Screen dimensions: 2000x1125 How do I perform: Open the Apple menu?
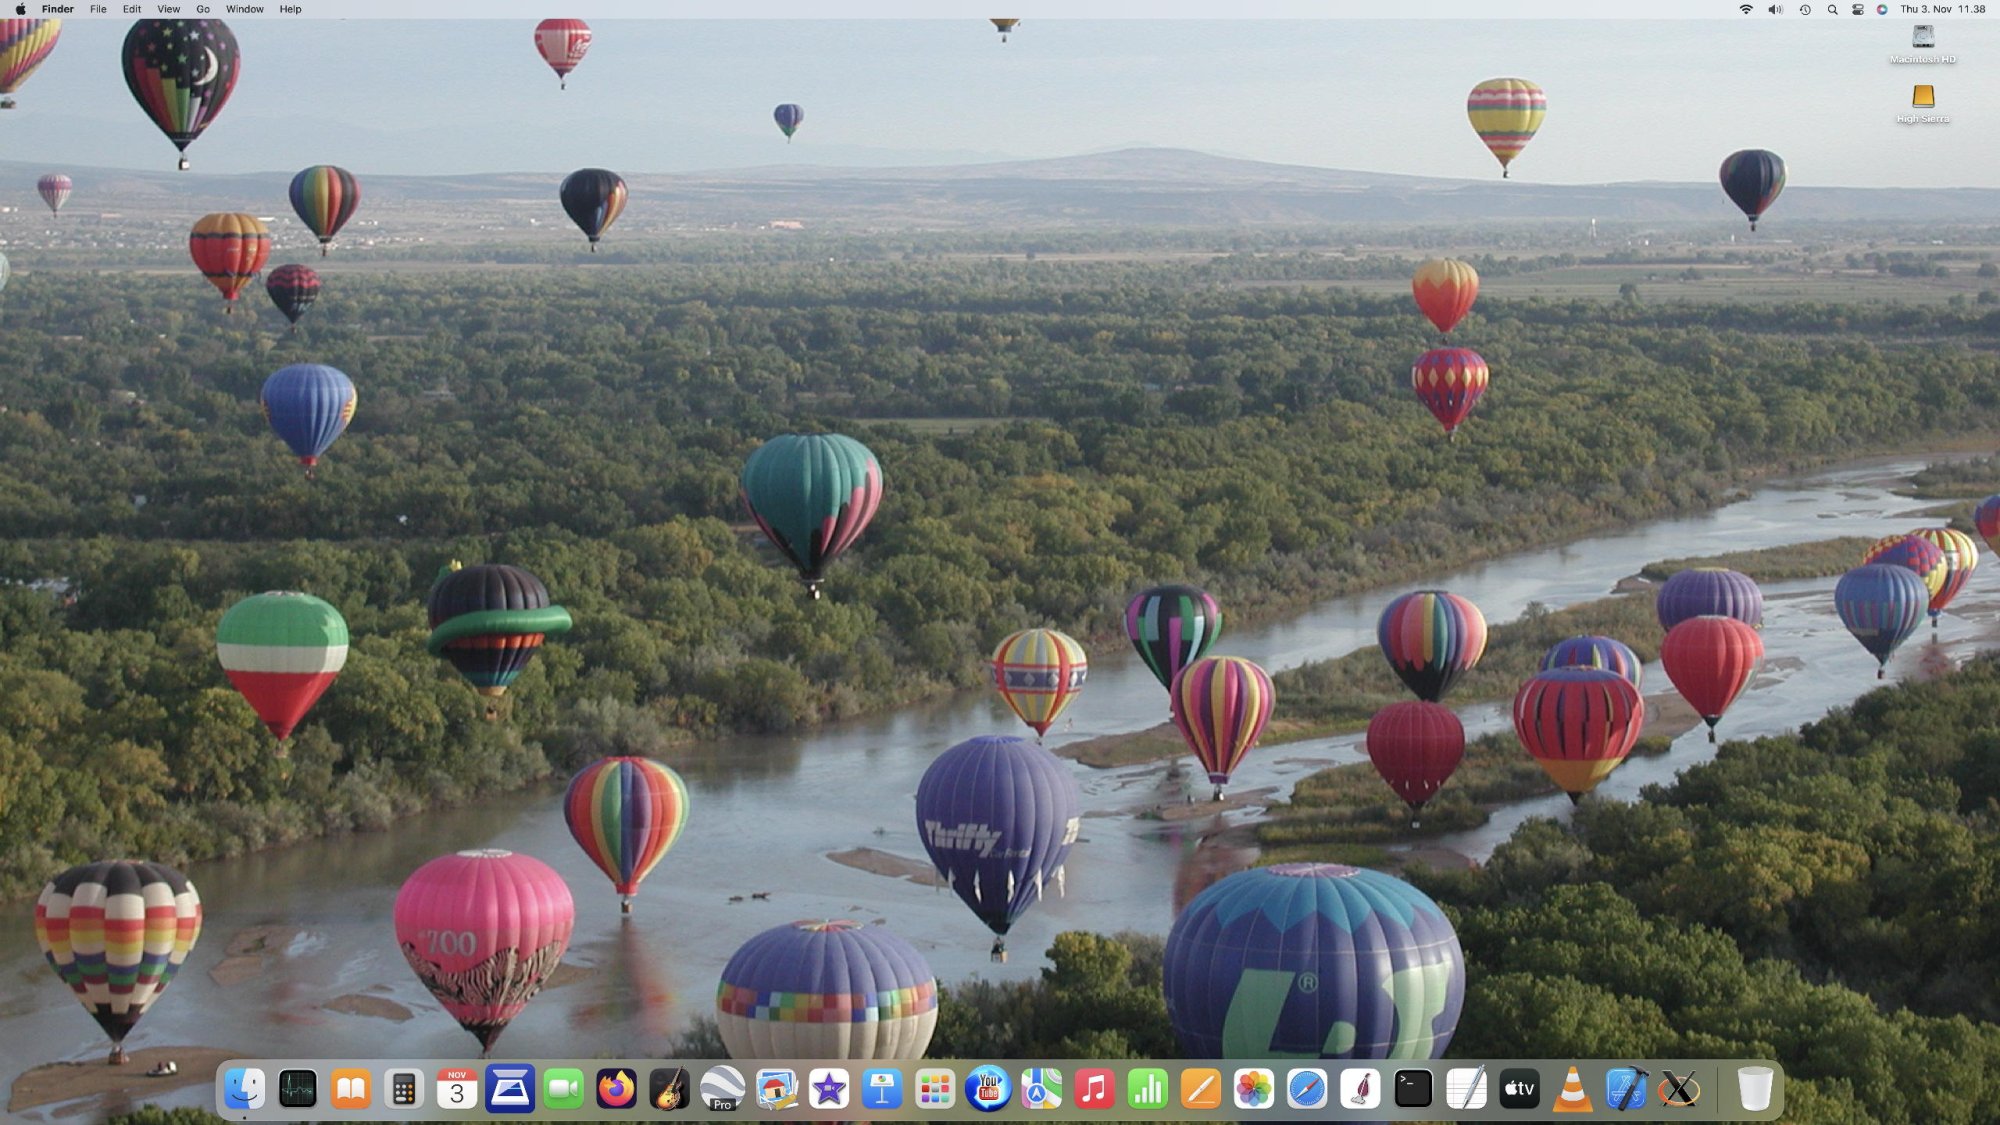[20, 9]
